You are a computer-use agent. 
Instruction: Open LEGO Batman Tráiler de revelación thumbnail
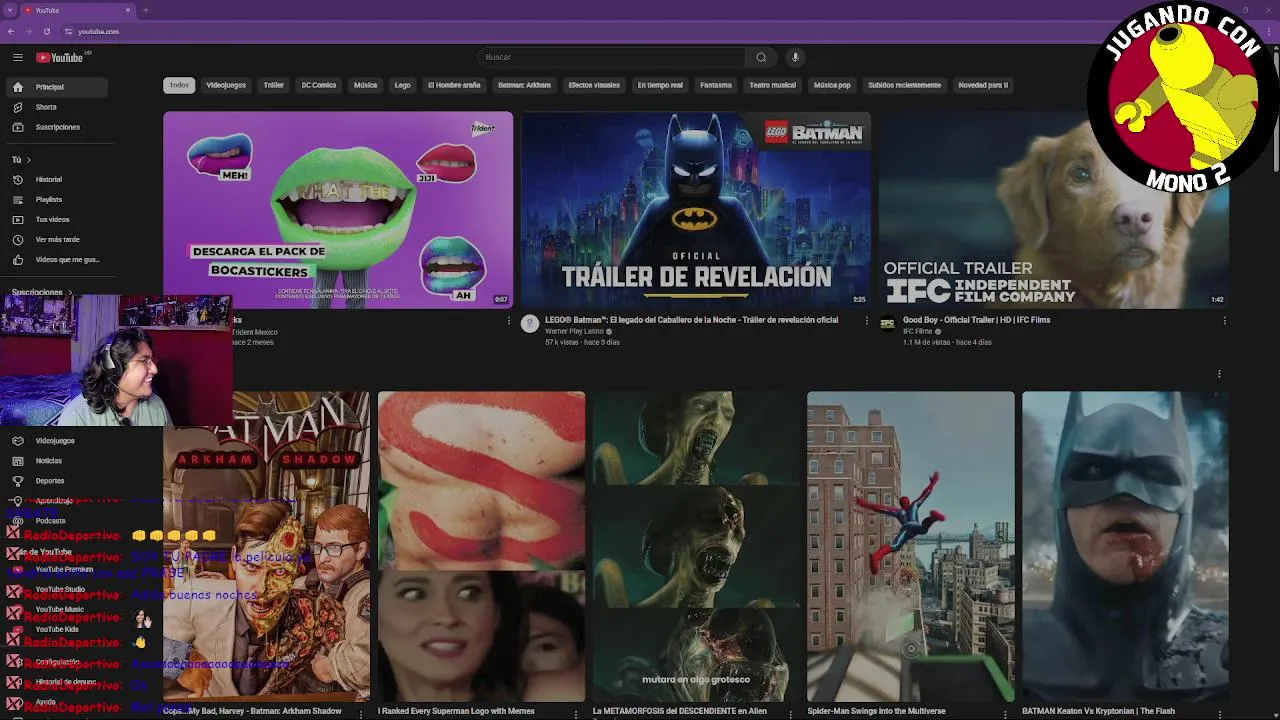pos(696,210)
